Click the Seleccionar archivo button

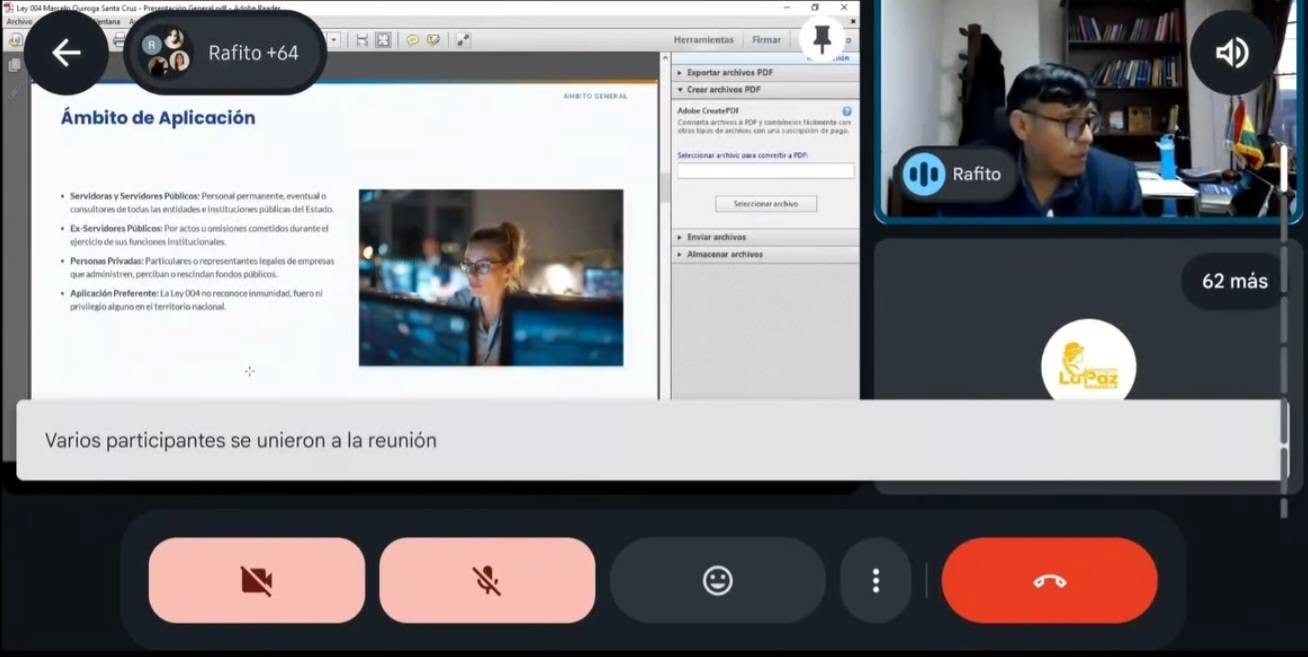pyautogui.click(x=766, y=204)
